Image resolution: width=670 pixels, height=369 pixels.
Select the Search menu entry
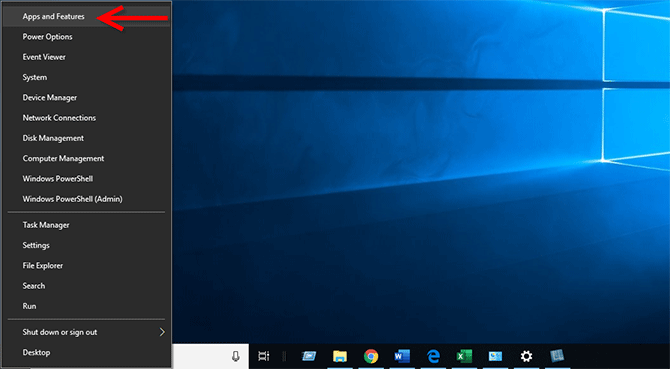87,286
